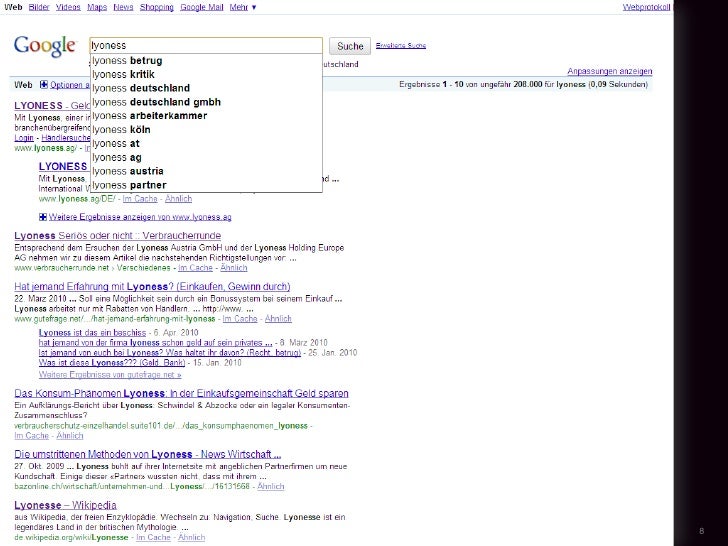The height and width of the screenshot is (546, 728).
Task: Open Erweiterte Suche link
Action: point(401,46)
